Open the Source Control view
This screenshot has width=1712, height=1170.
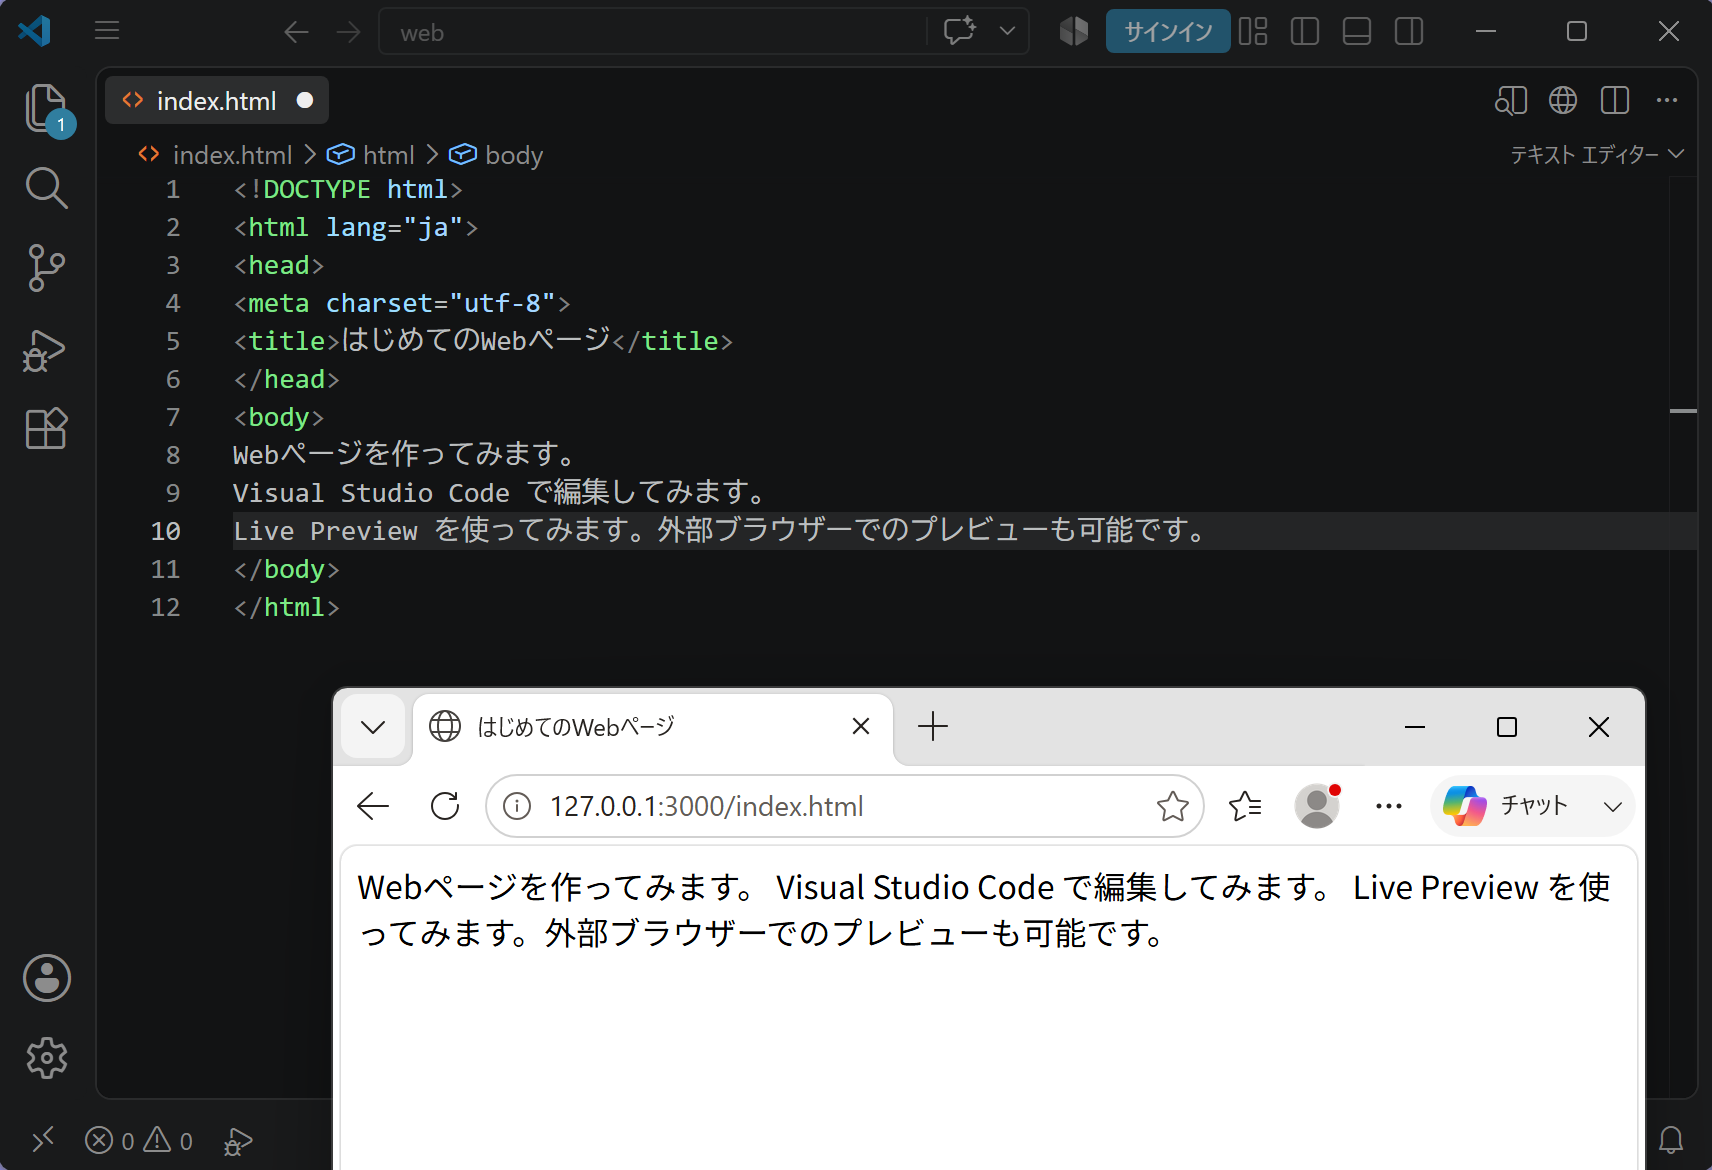pos(46,268)
